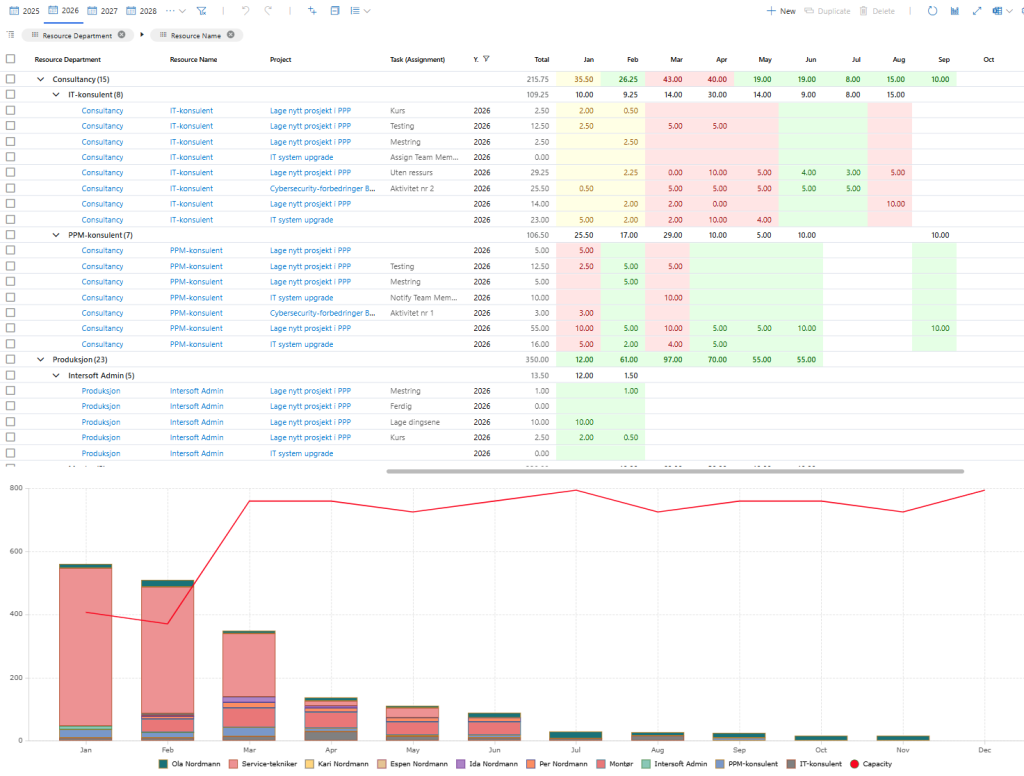Click the refresh icon
Screen dimensions: 1024x776
pos(933,10)
